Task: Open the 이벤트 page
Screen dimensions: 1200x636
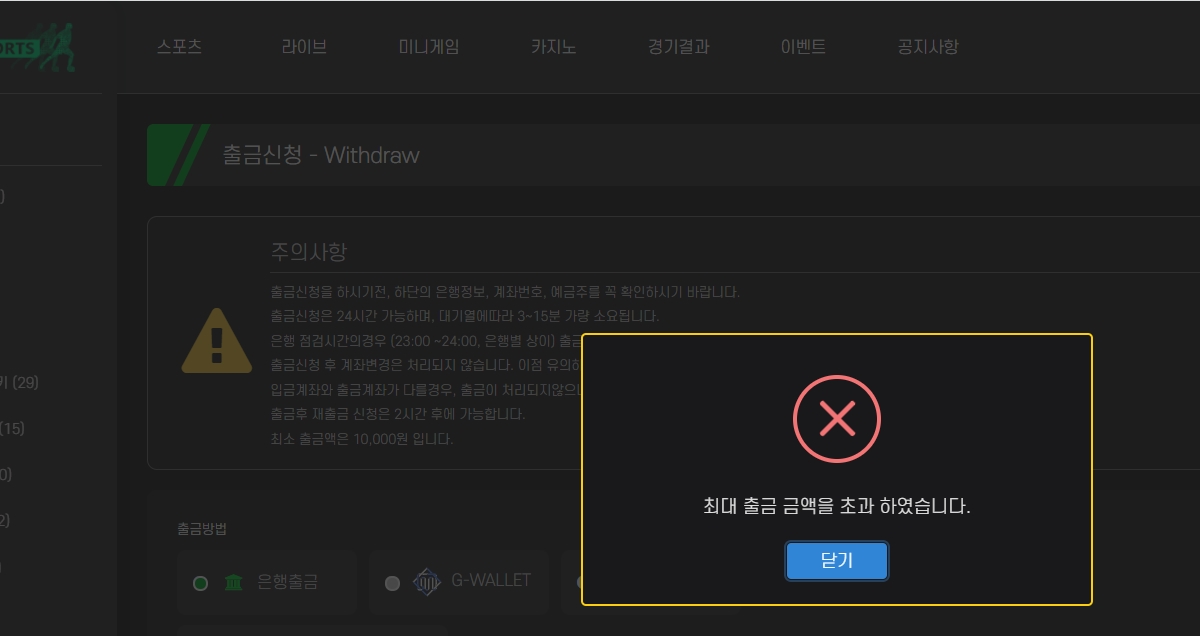Action: (x=803, y=47)
